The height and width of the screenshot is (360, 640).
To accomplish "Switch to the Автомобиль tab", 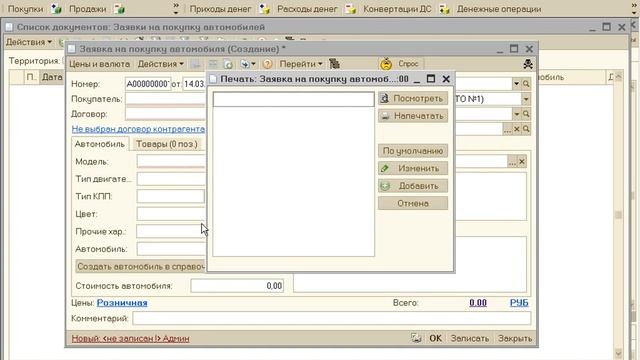I will click(x=100, y=144).
